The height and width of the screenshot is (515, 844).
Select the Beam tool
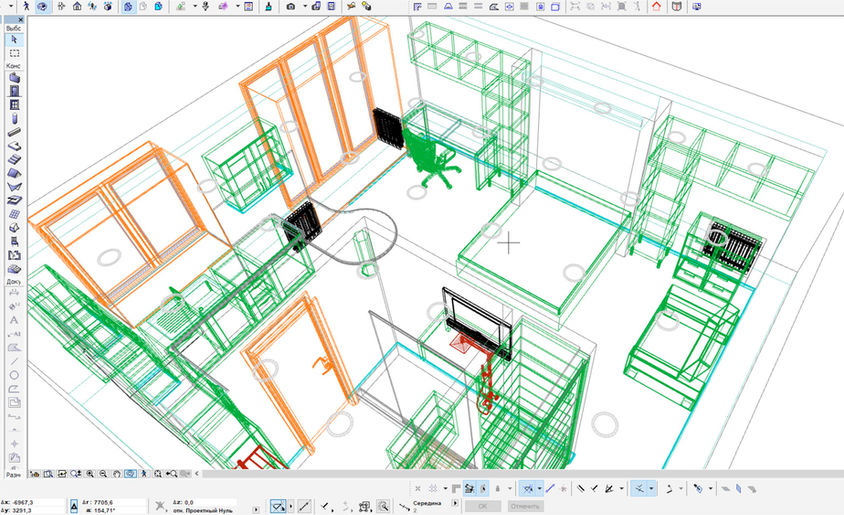[14, 132]
